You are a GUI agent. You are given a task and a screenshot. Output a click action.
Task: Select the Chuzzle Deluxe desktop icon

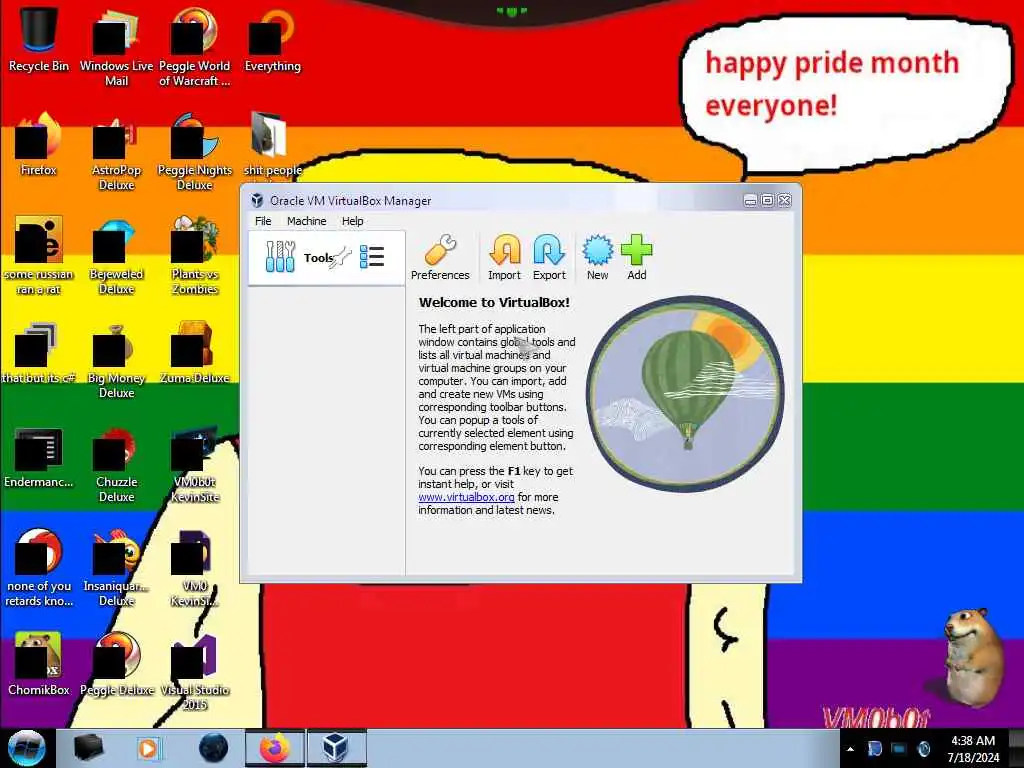click(116, 463)
